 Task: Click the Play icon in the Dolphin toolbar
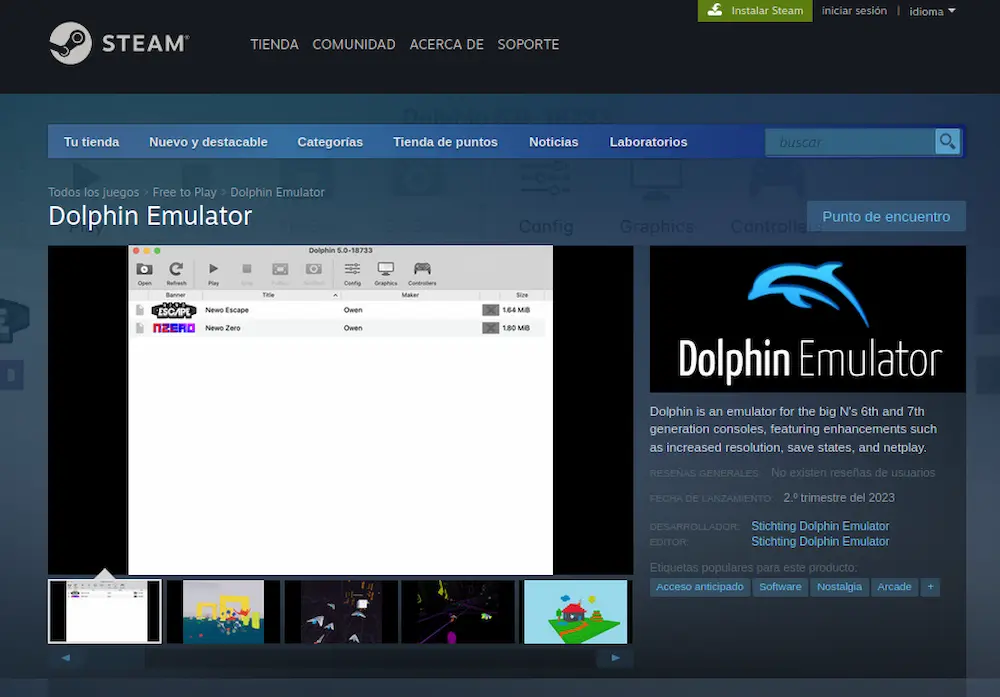(213, 270)
